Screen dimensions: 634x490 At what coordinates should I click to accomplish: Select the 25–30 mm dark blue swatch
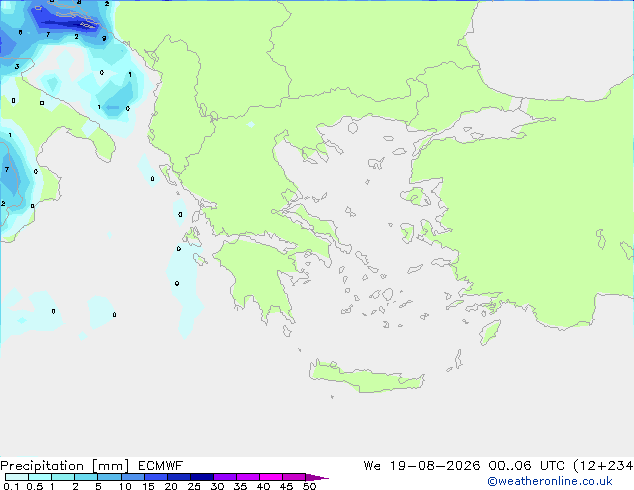click(x=202, y=477)
